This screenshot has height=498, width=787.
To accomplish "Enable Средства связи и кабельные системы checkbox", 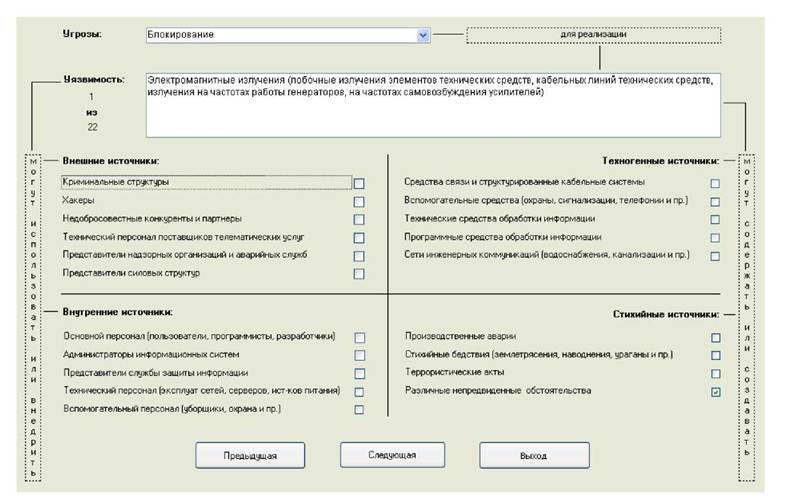I will (x=715, y=183).
